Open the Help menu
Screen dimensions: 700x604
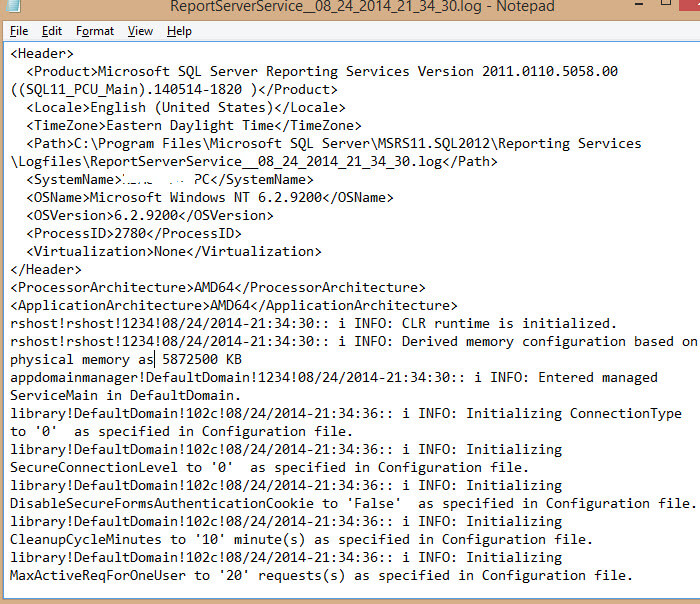point(179,31)
